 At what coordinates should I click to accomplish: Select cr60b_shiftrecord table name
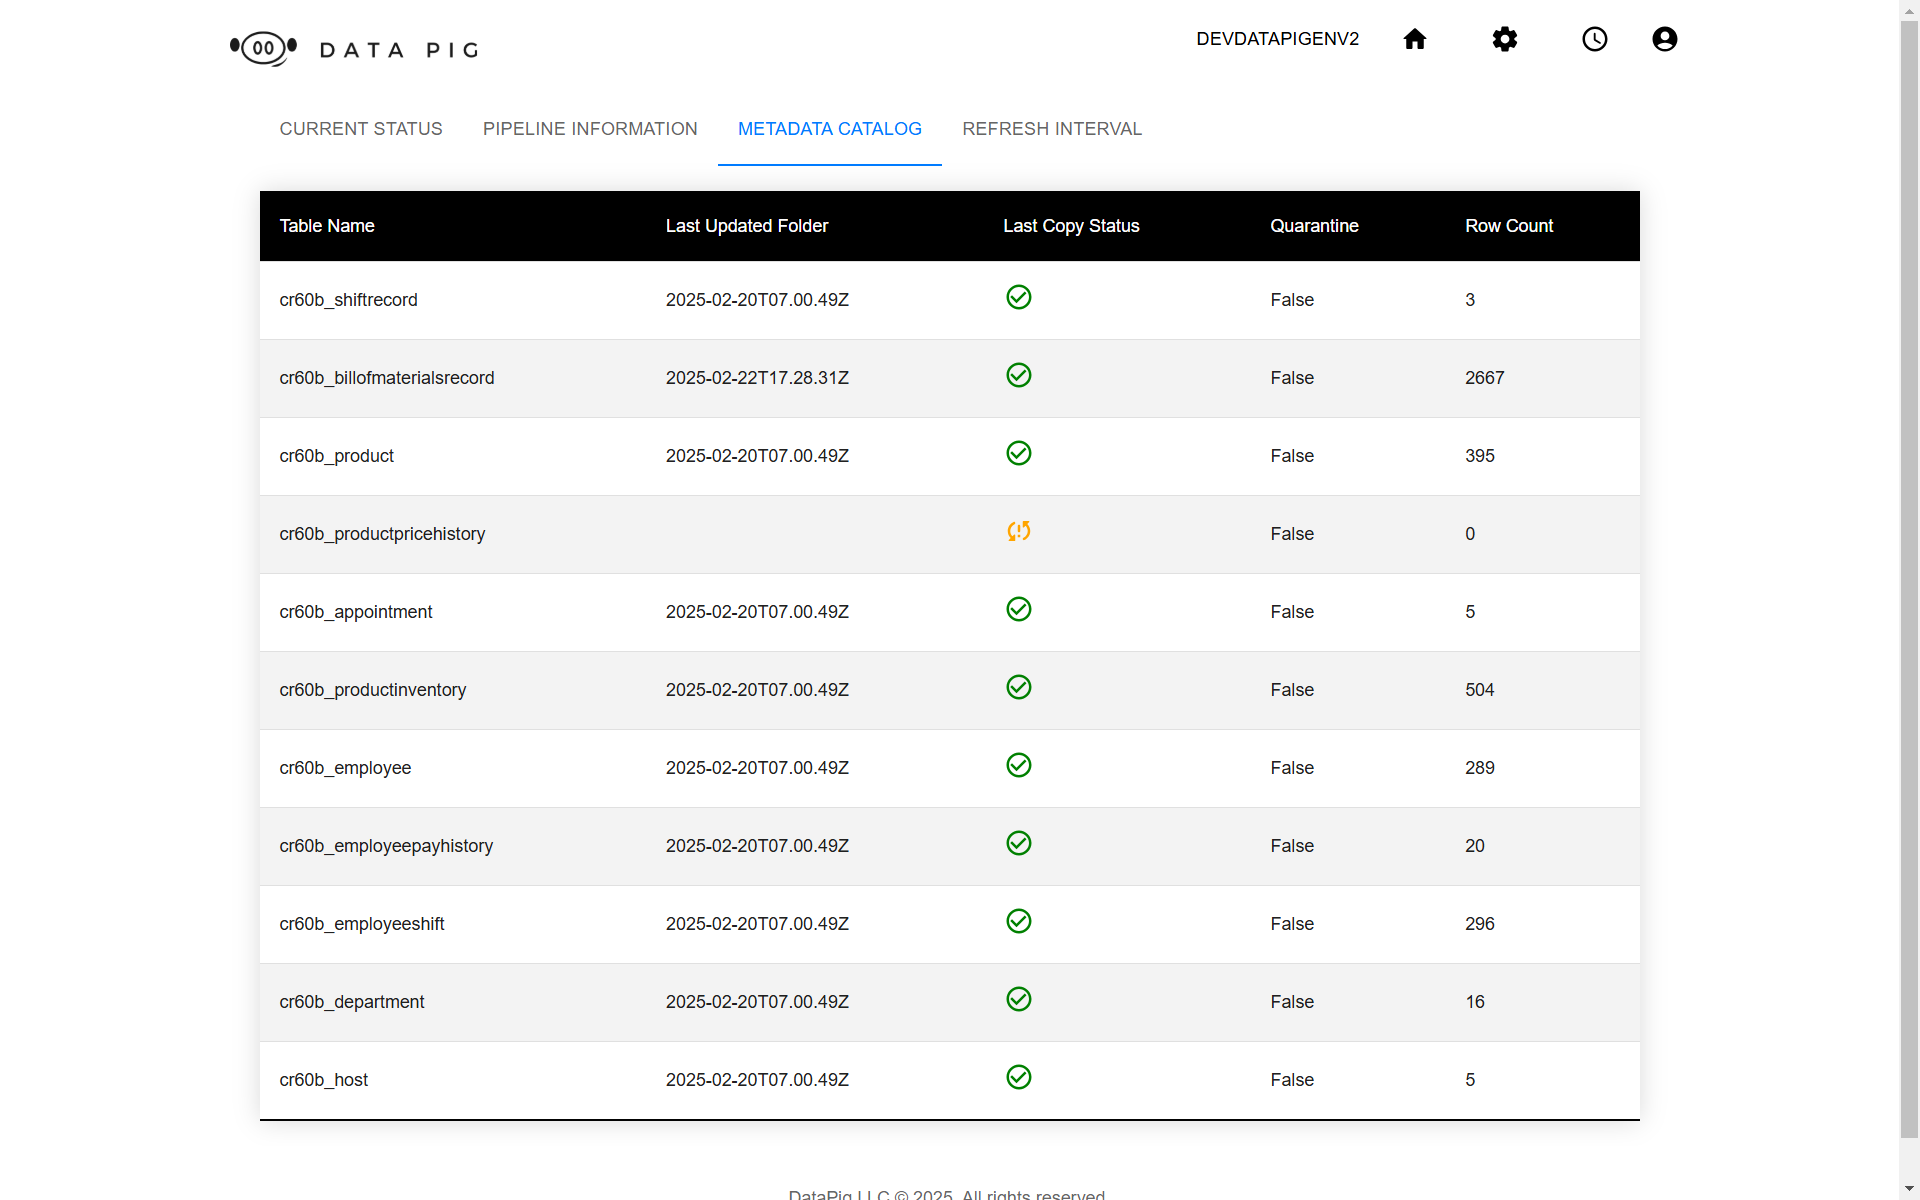348,300
